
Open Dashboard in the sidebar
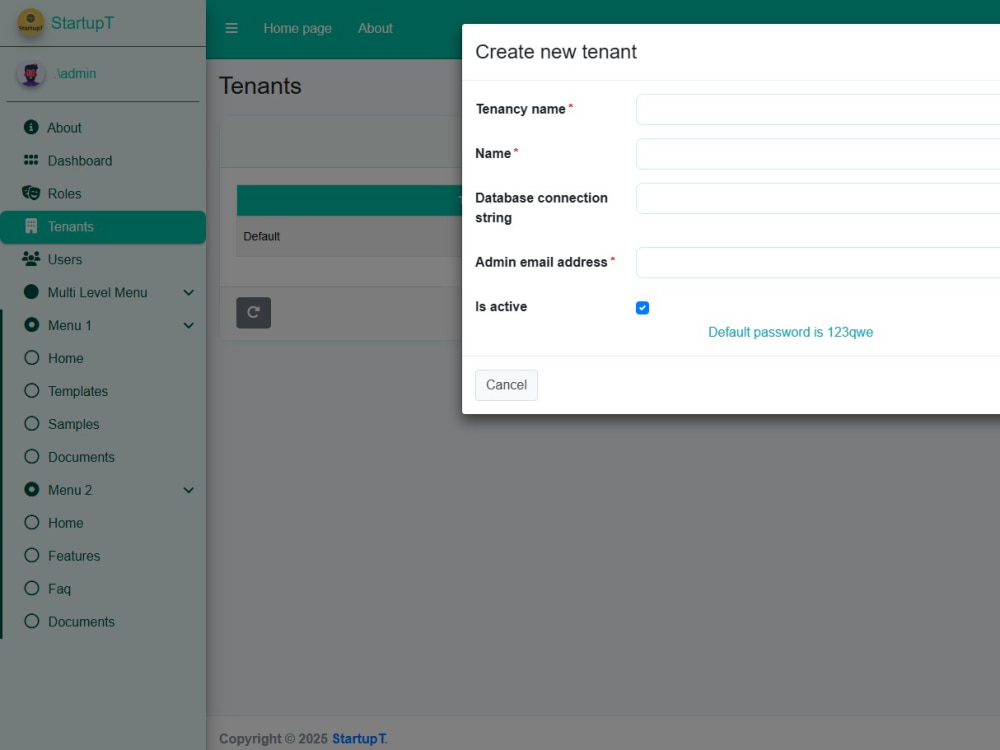tap(103, 161)
